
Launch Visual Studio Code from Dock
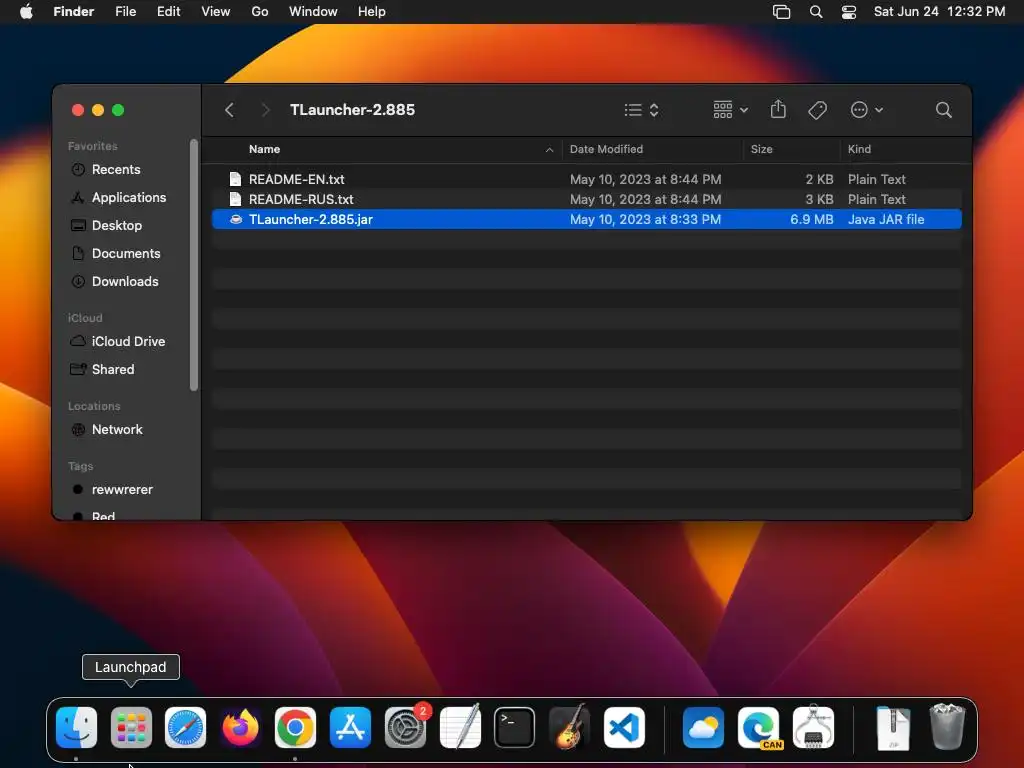click(624, 727)
